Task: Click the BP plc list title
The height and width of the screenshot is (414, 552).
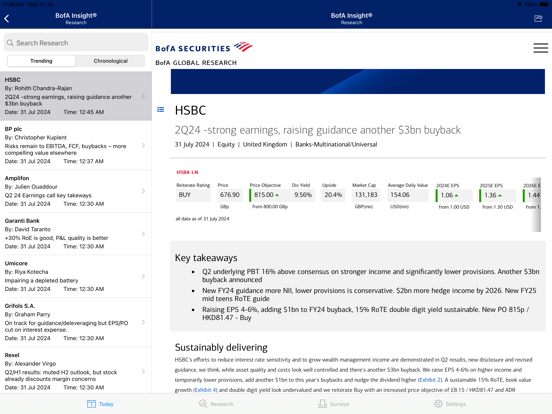Action: coord(13,129)
